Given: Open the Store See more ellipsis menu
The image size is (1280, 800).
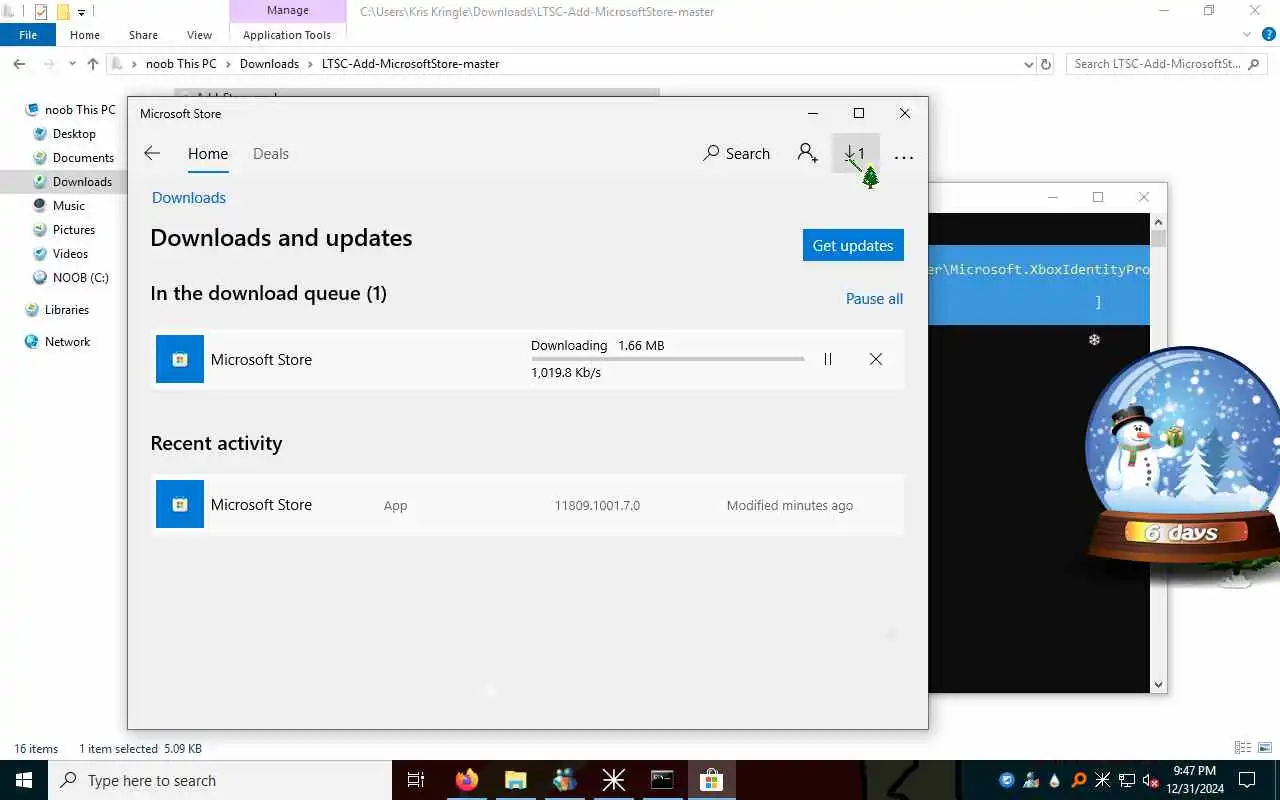Looking at the screenshot, I should pyautogui.click(x=904, y=157).
